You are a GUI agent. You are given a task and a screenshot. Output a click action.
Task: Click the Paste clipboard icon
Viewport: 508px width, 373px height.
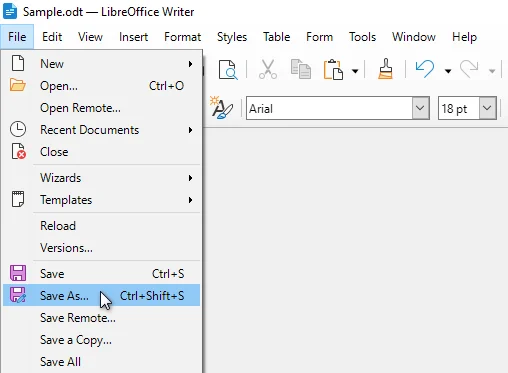click(333, 69)
